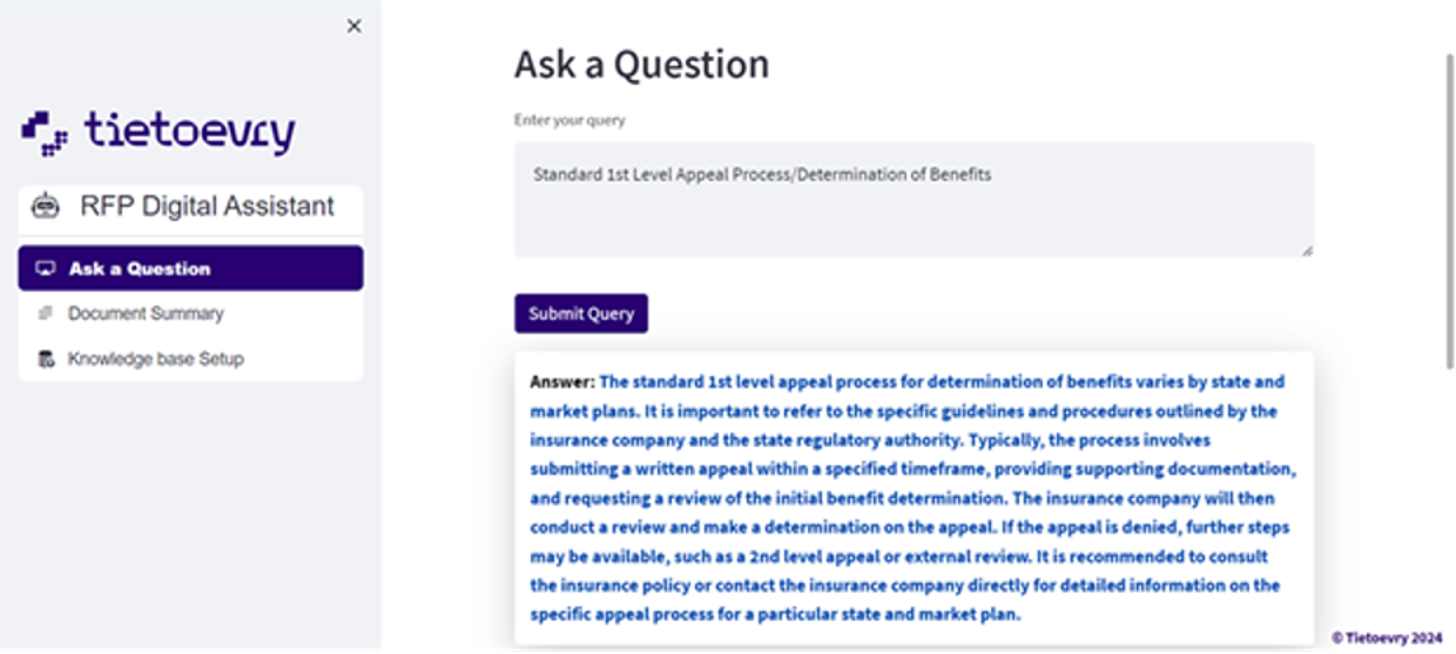Click the Ask a Question page heading
The height and width of the screenshot is (654, 1456).
click(641, 65)
